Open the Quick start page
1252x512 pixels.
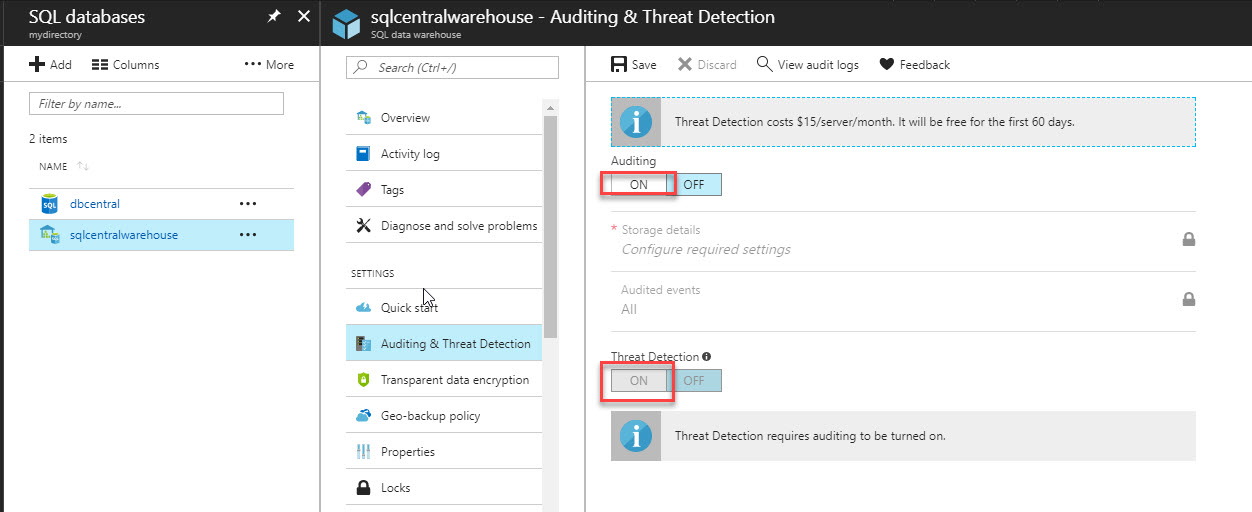click(x=444, y=308)
